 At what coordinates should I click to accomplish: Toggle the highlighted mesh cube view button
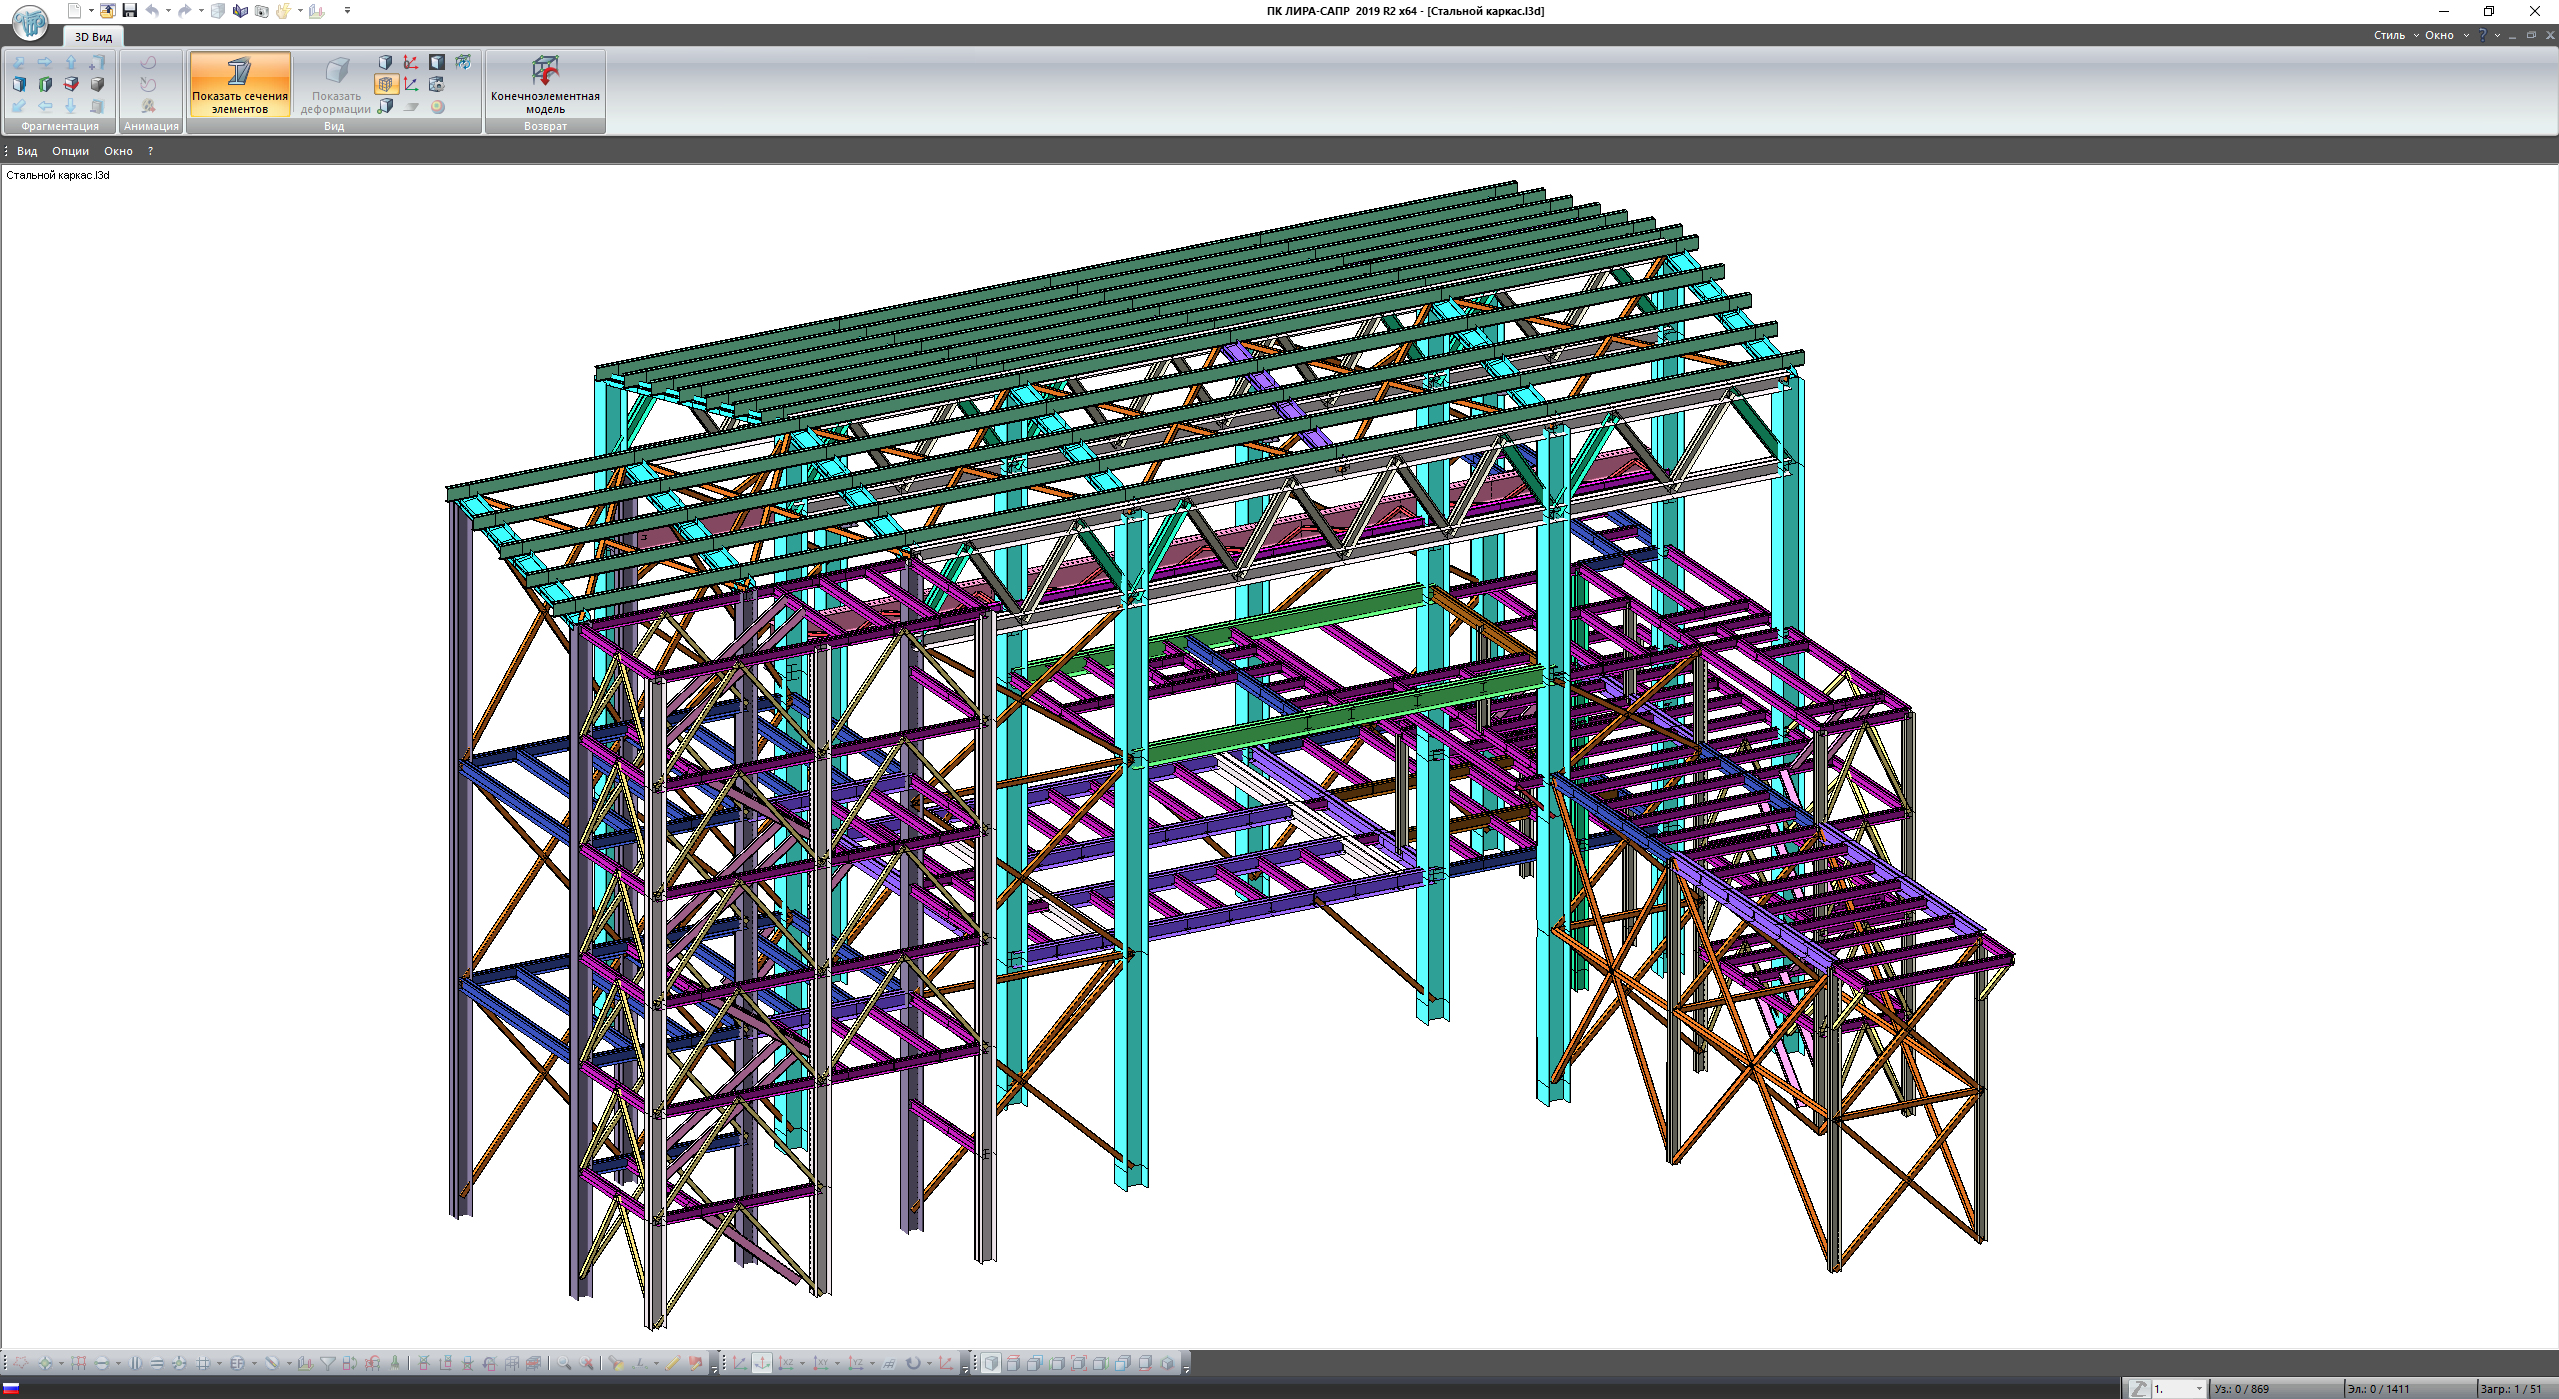pyautogui.click(x=386, y=84)
